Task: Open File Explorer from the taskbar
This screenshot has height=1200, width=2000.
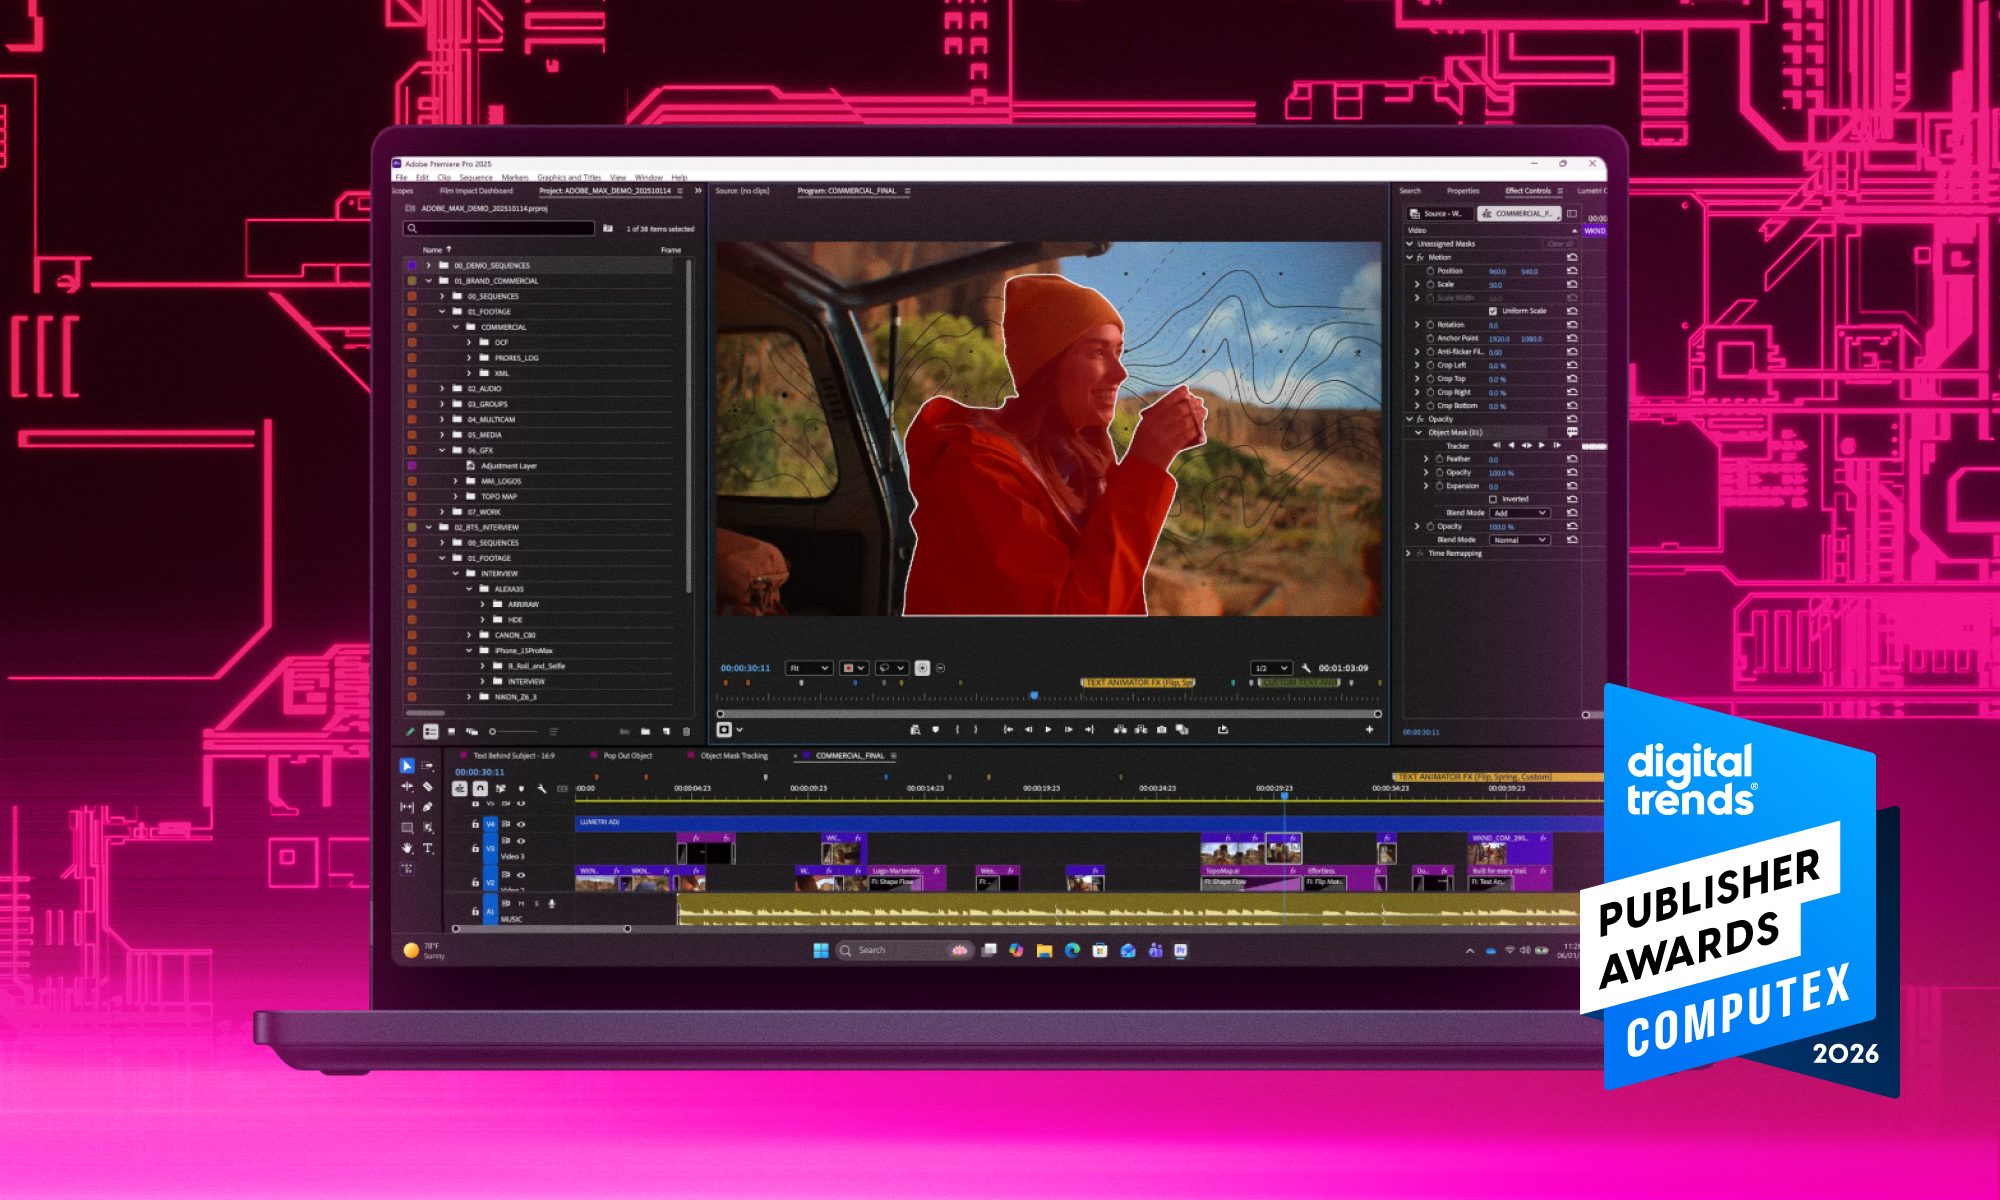Action: click(1044, 950)
